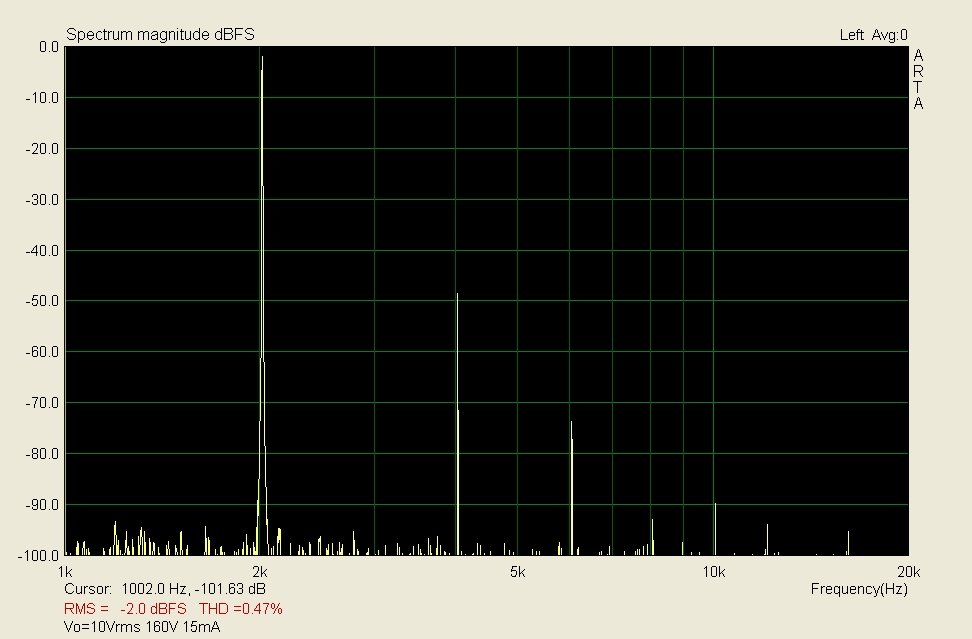Click the 'Vo=10Vrms 160V 15mA' note
Image resolution: width=972 pixels, height=639 pixels.
(x=142, y=627)
